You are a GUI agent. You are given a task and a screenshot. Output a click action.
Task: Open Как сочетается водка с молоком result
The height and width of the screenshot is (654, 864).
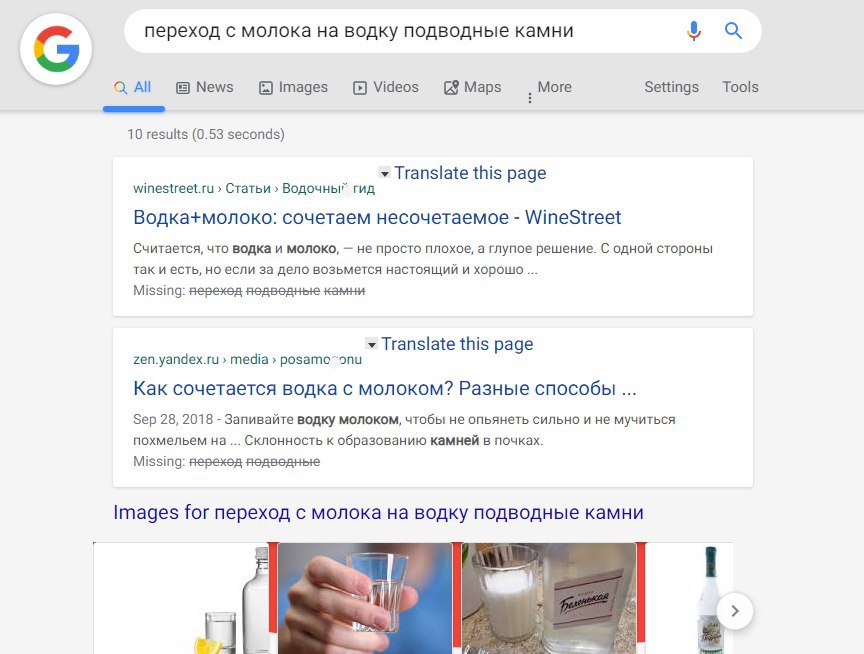pos(385,388)
